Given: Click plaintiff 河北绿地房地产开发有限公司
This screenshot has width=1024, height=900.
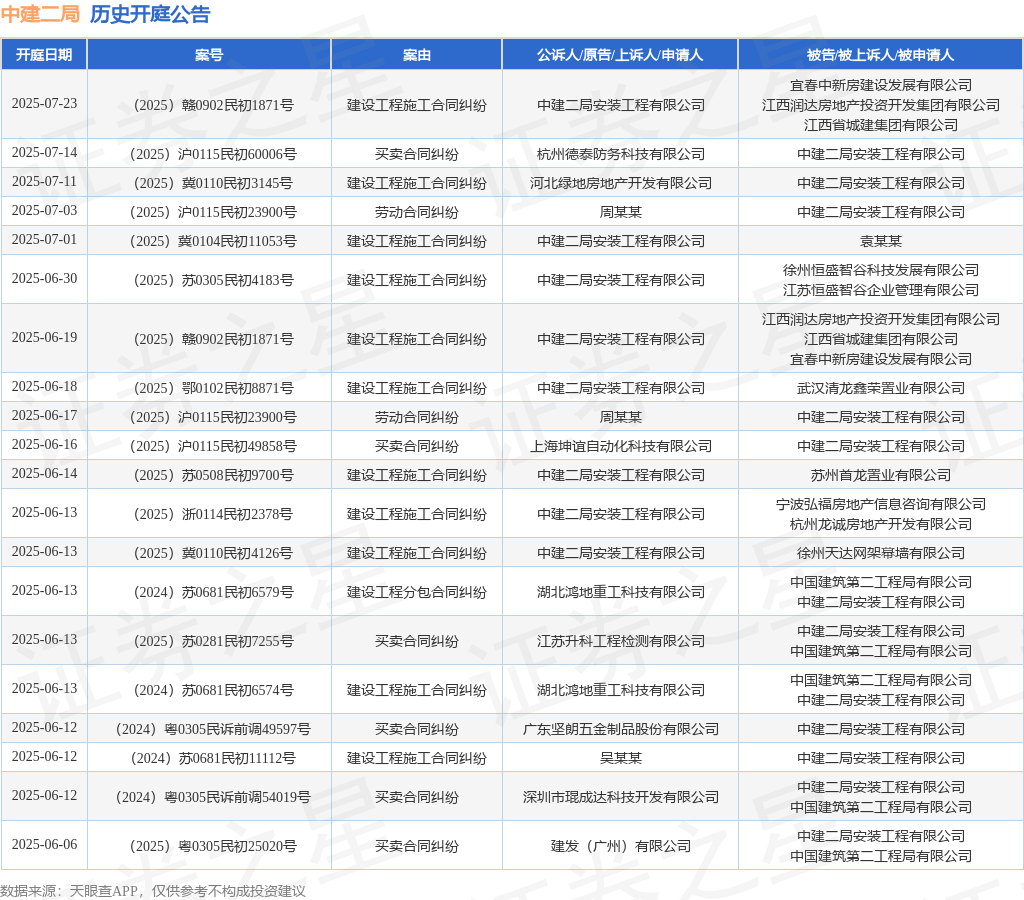Looking at the screenshot, I should tap(620, 183).
